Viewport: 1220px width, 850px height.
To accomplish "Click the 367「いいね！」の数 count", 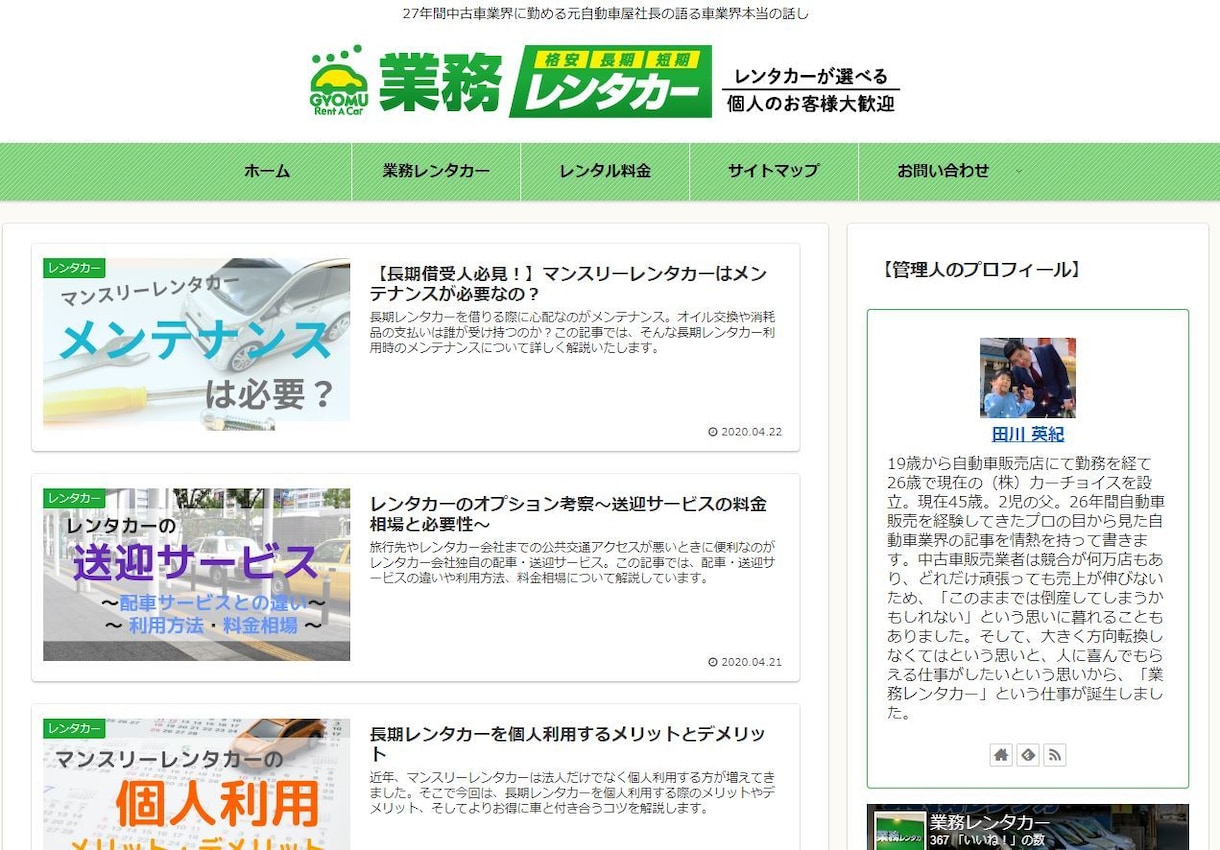I will [x=987, y=840].
